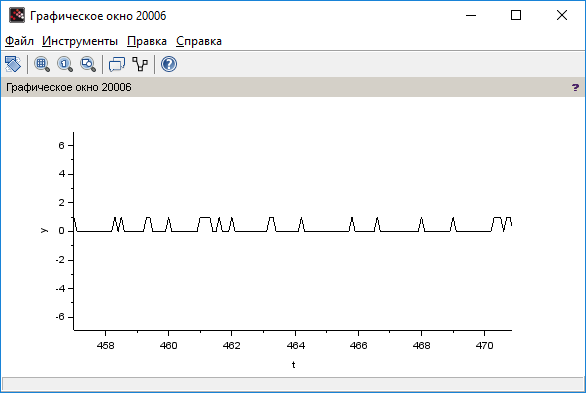
Task: Toggle datatip mode speech-bubble icon
Action: pos(117,64)
